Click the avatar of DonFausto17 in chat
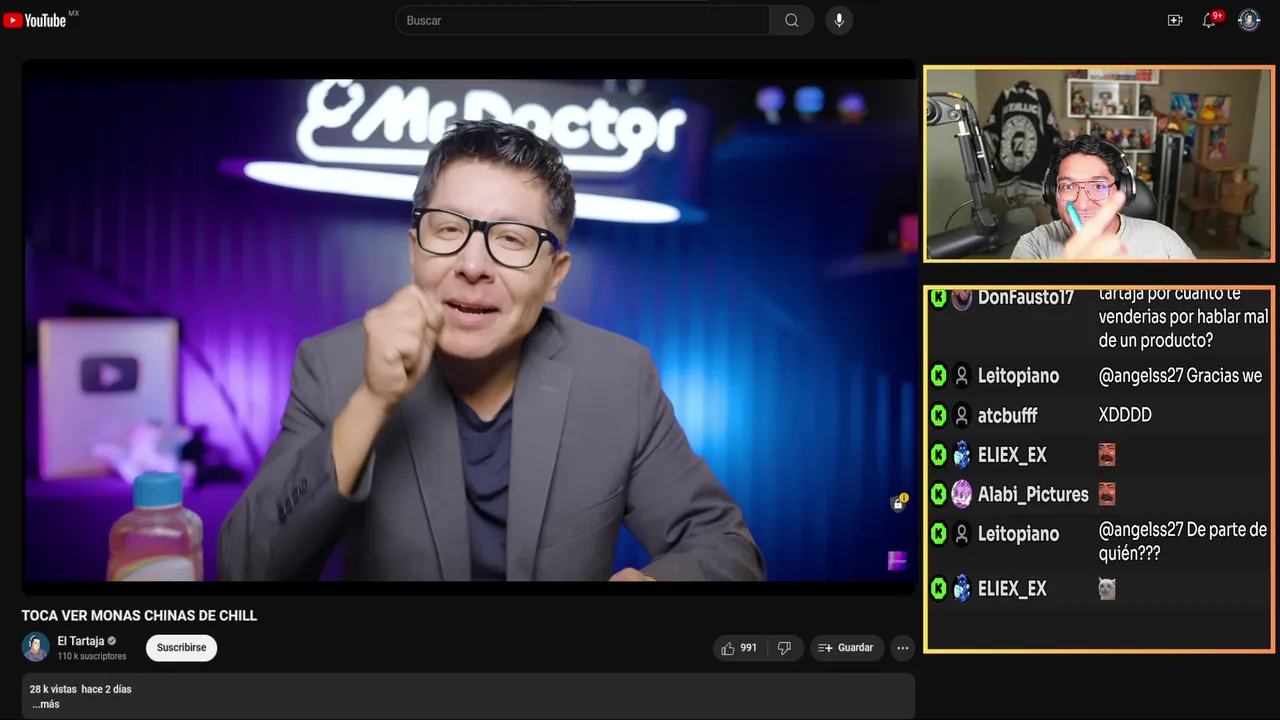 [961, 298]
